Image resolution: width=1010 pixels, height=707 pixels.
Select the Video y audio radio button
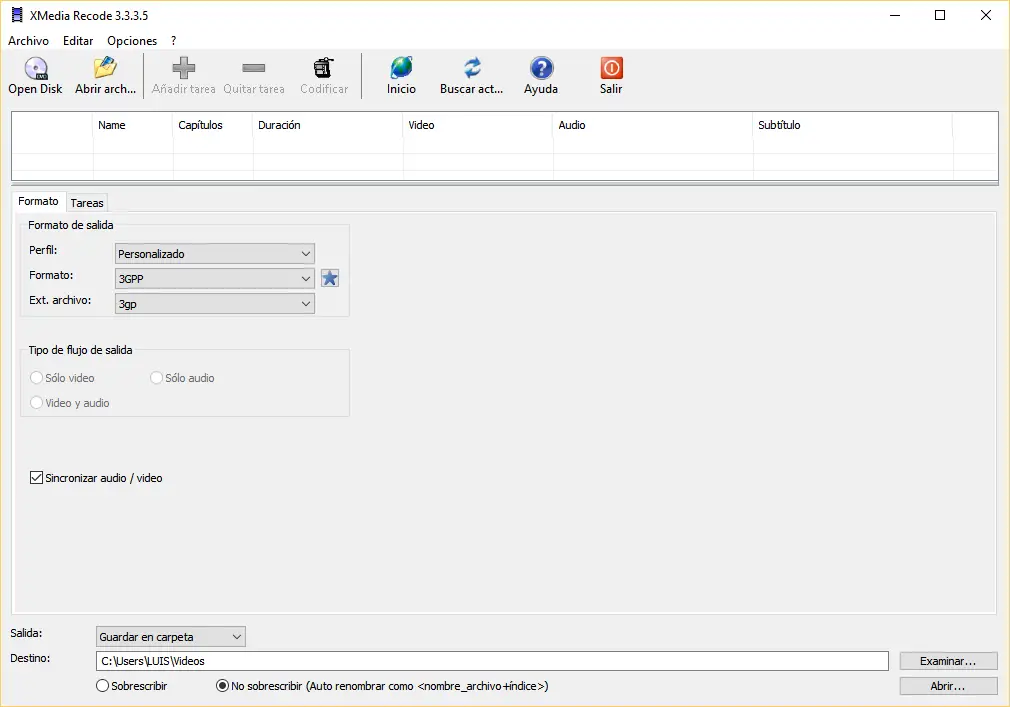tap(37, 403)
